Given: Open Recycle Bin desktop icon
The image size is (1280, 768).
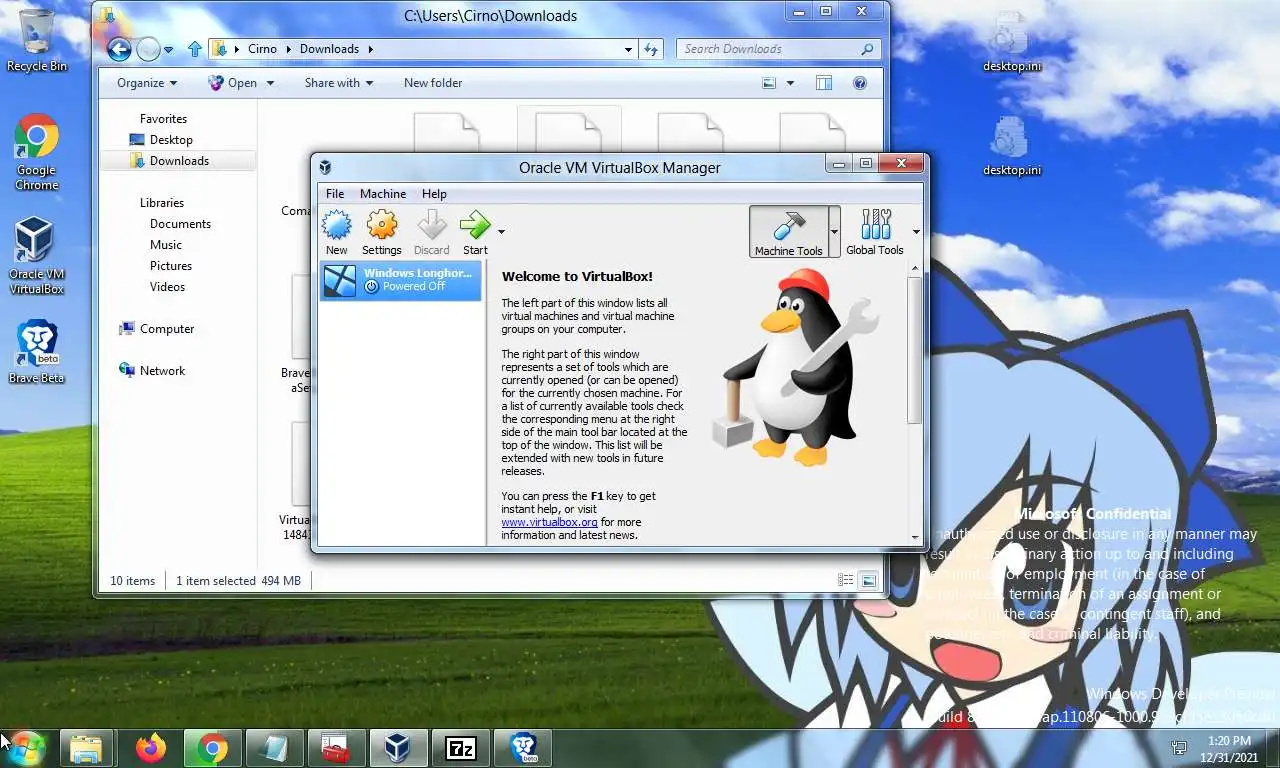Looking at the screenshot, I should [37, 40].
